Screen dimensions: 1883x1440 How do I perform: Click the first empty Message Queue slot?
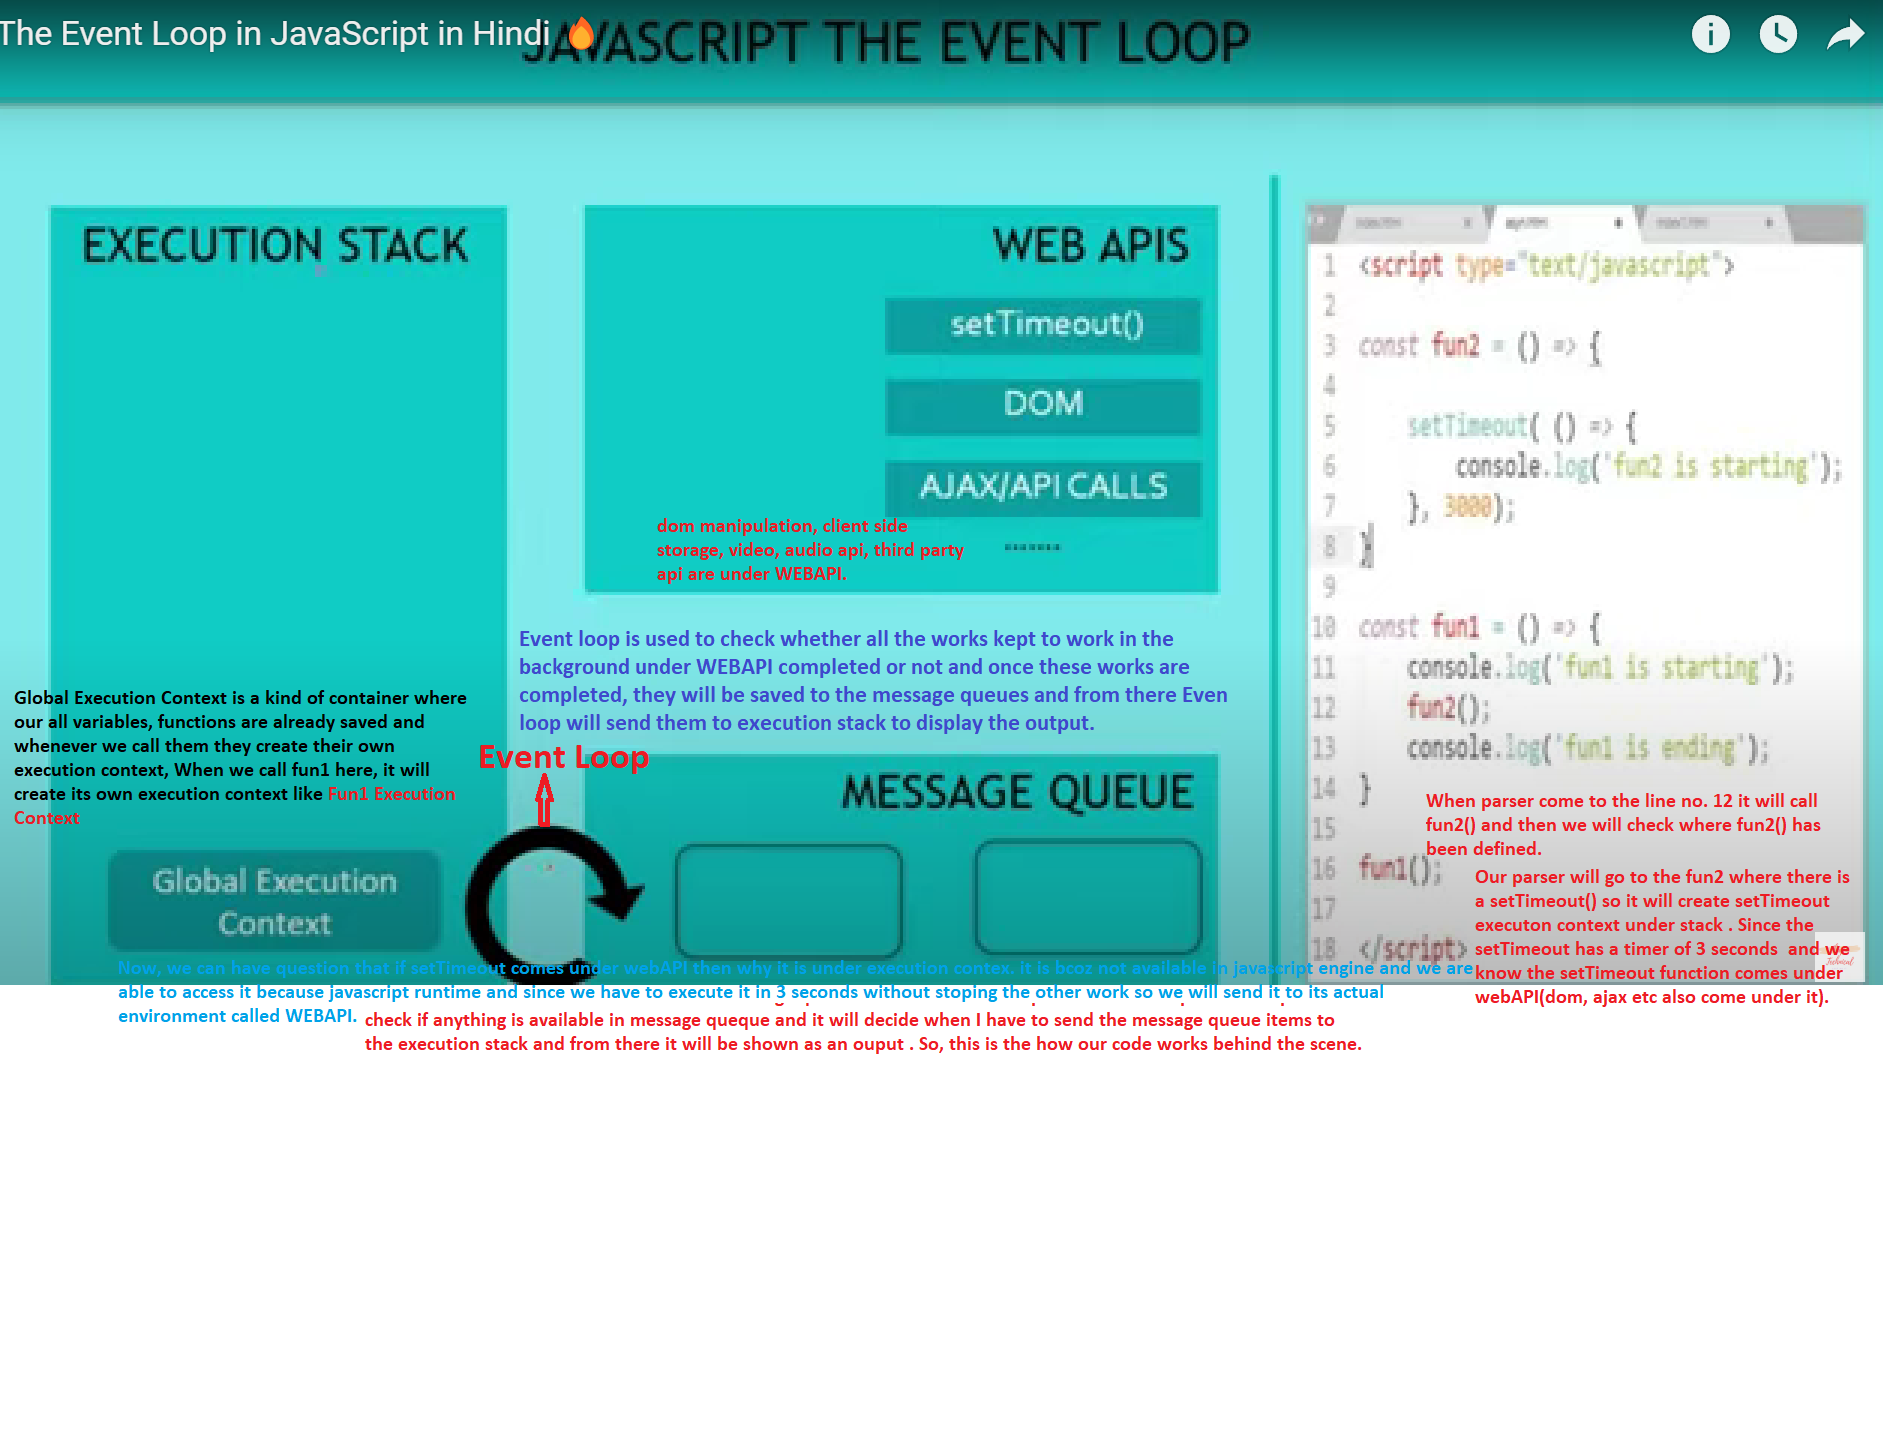click(788, 900)
